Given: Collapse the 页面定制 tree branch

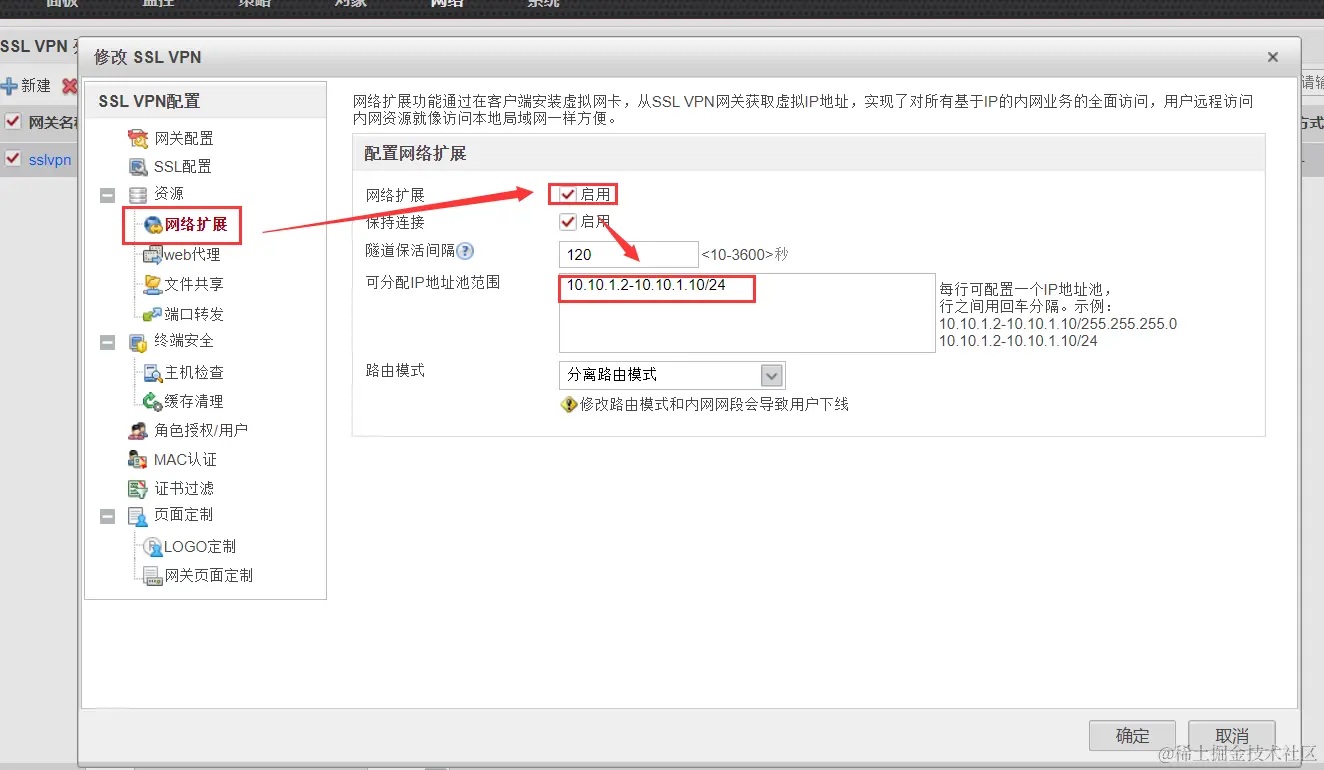Looking at the screenshot, I should [108, 516].
